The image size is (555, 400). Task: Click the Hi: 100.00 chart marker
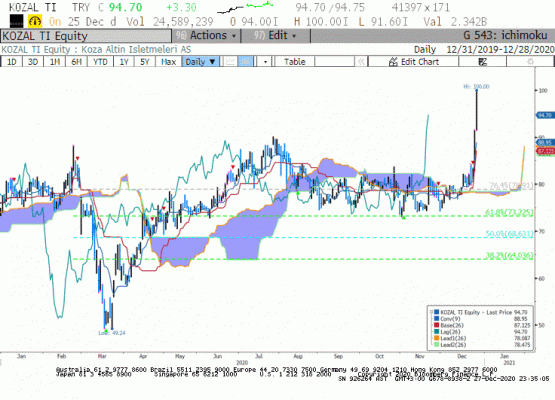(x=476, y=86)
